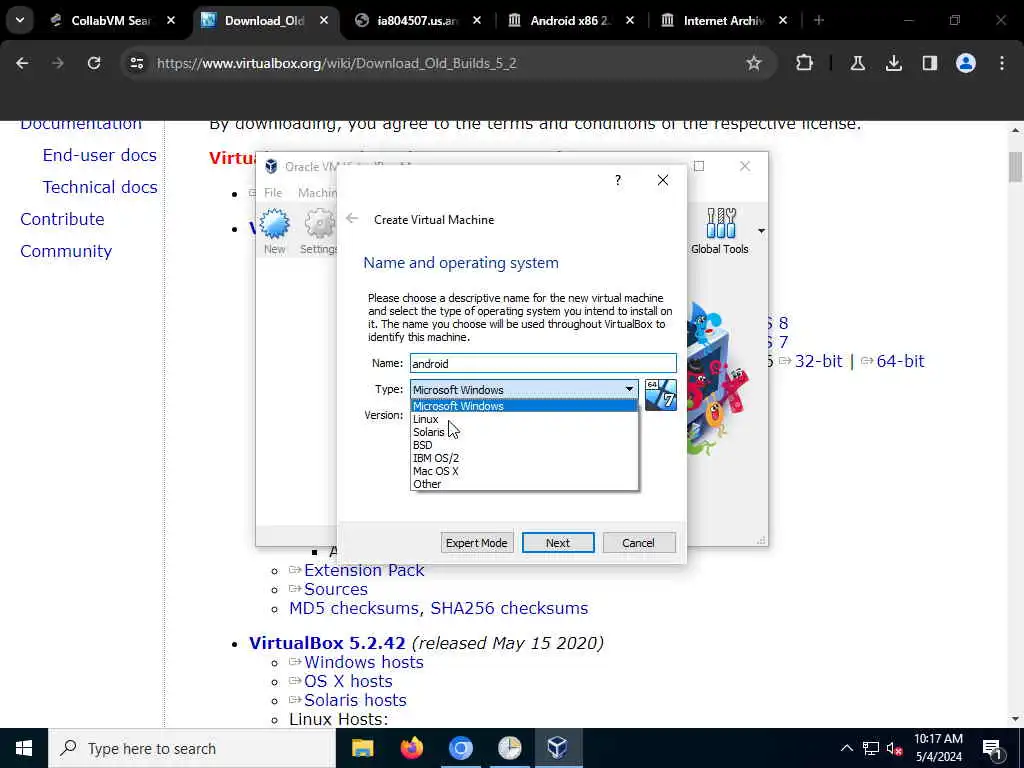
Task: Choose IBM OS/2 from the Type list
Action: 523,458
